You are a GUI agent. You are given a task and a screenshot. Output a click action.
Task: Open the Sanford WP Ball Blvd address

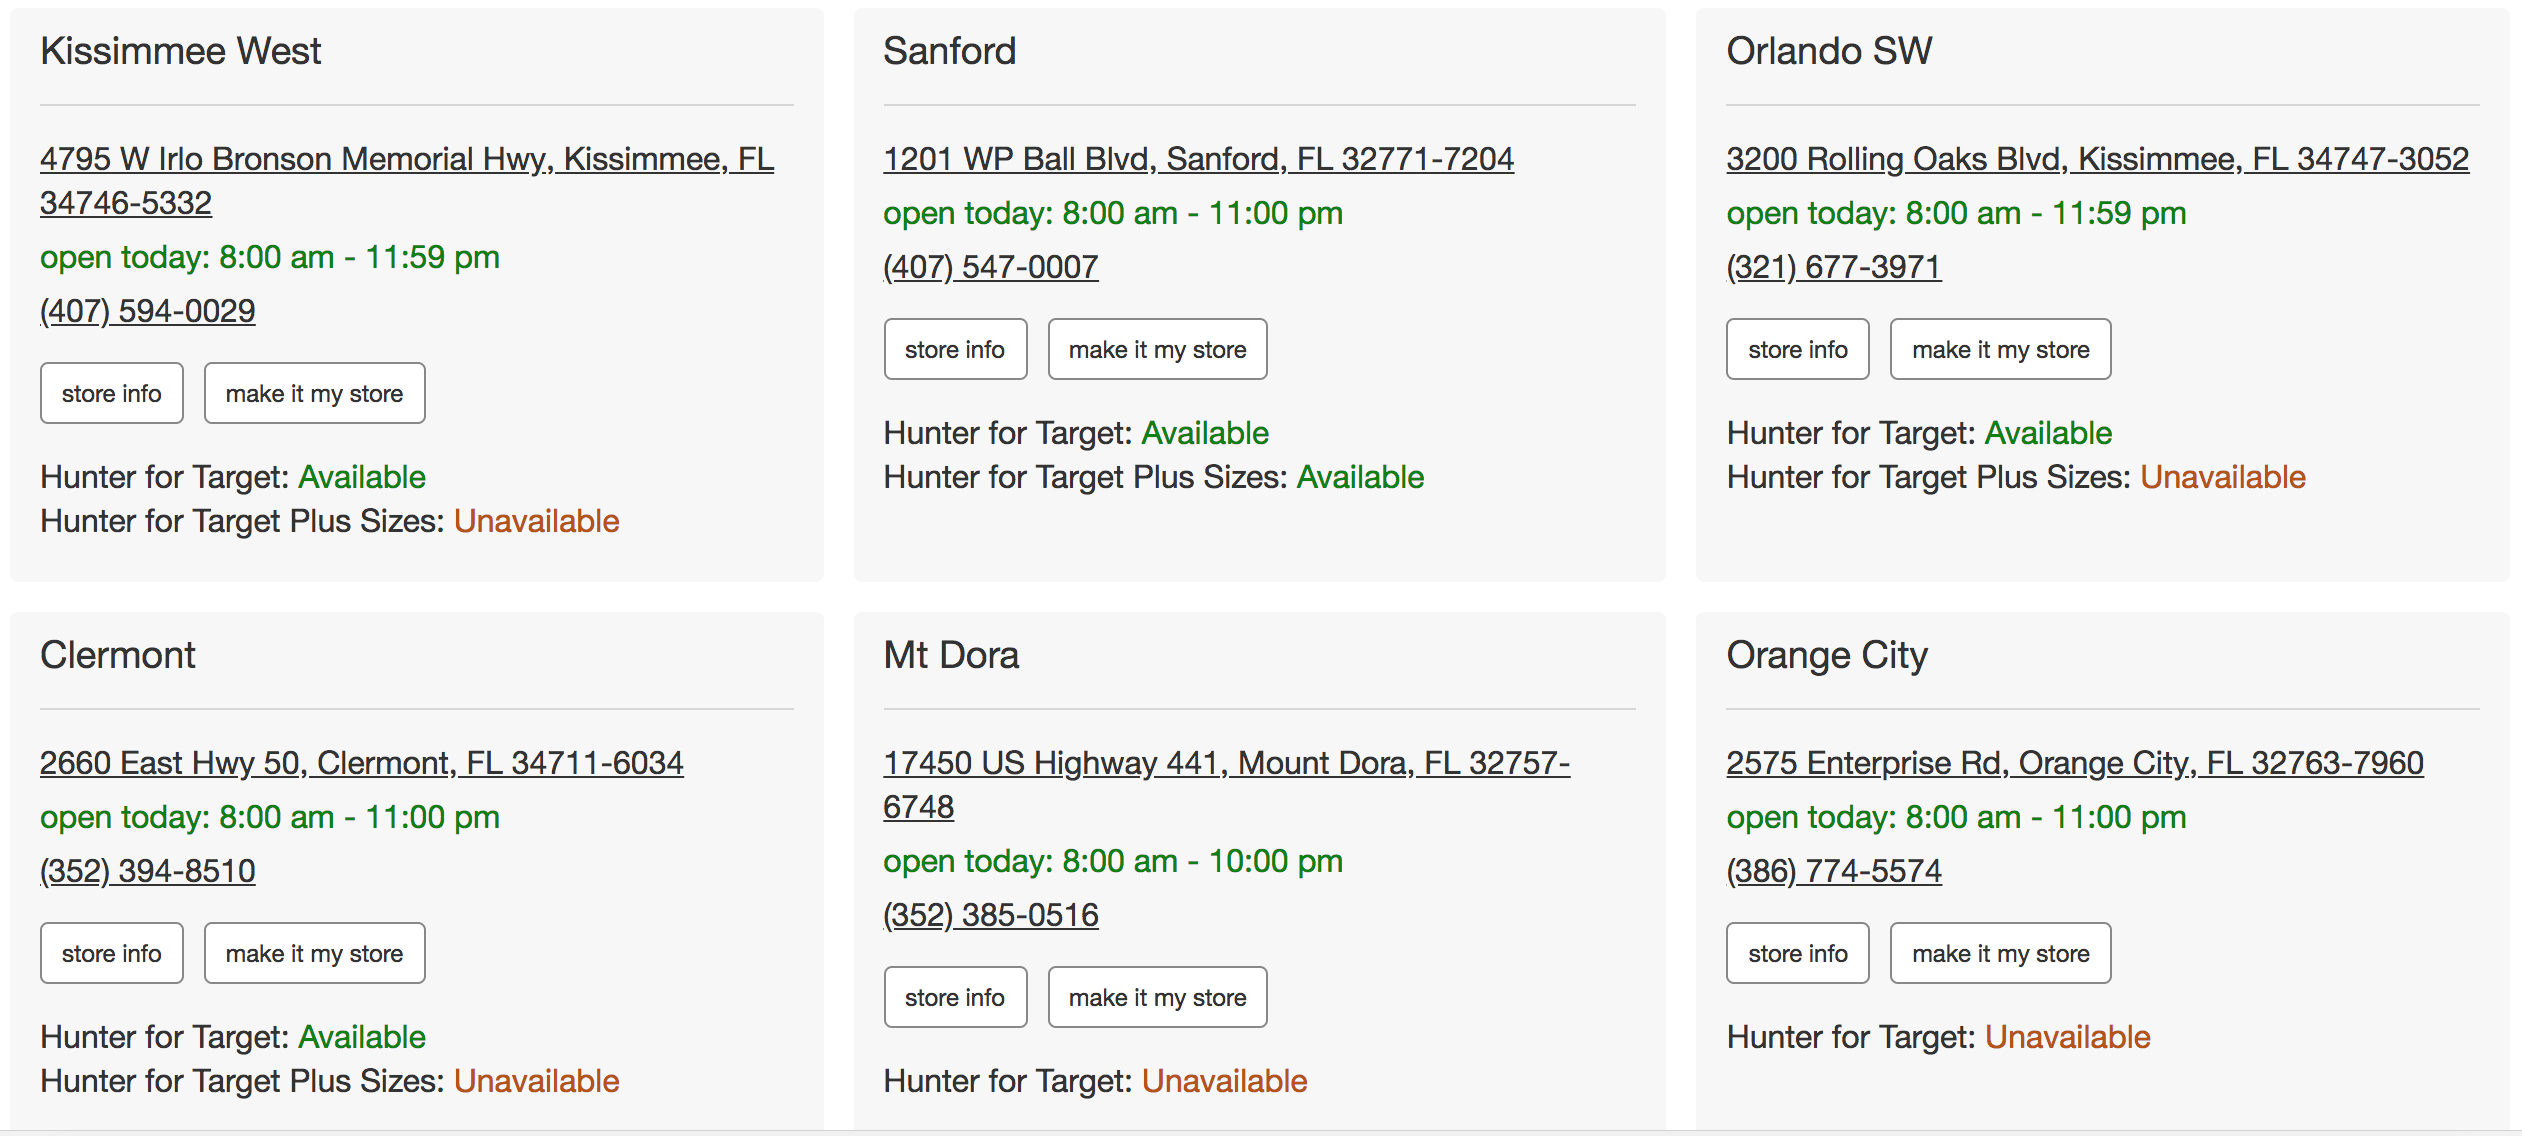(1199, 159)
